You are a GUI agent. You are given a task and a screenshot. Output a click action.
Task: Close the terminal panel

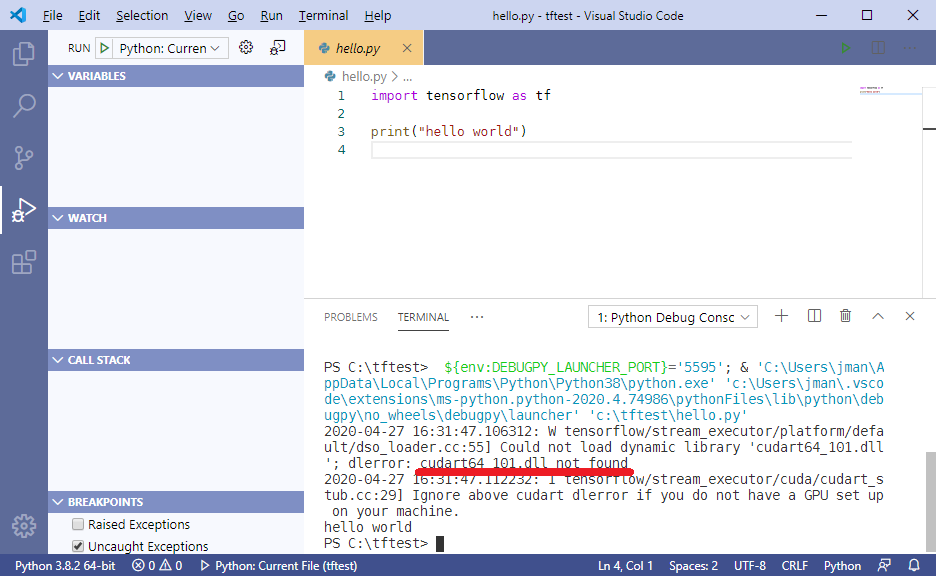[910, 316]
